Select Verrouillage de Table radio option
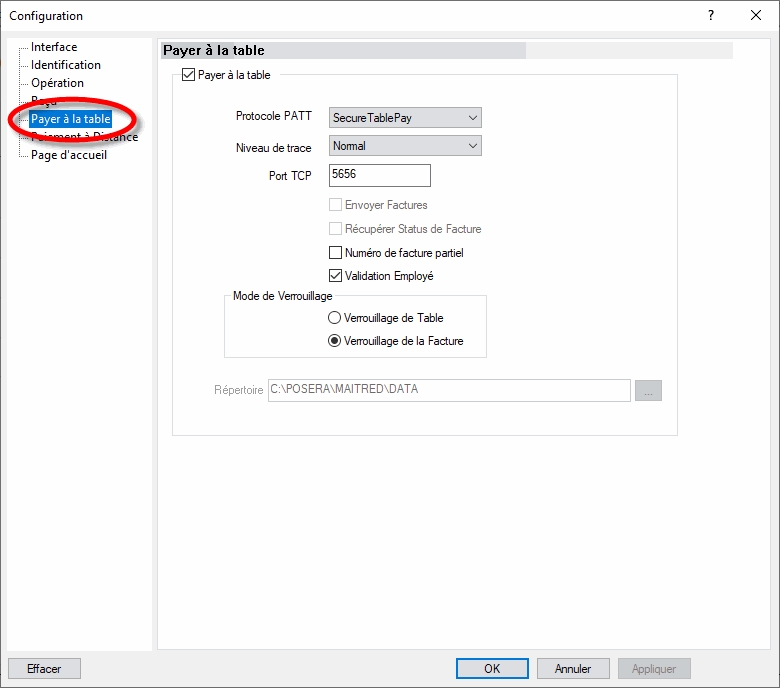Viewport: 780px width, 688px height. coord(335,318)
